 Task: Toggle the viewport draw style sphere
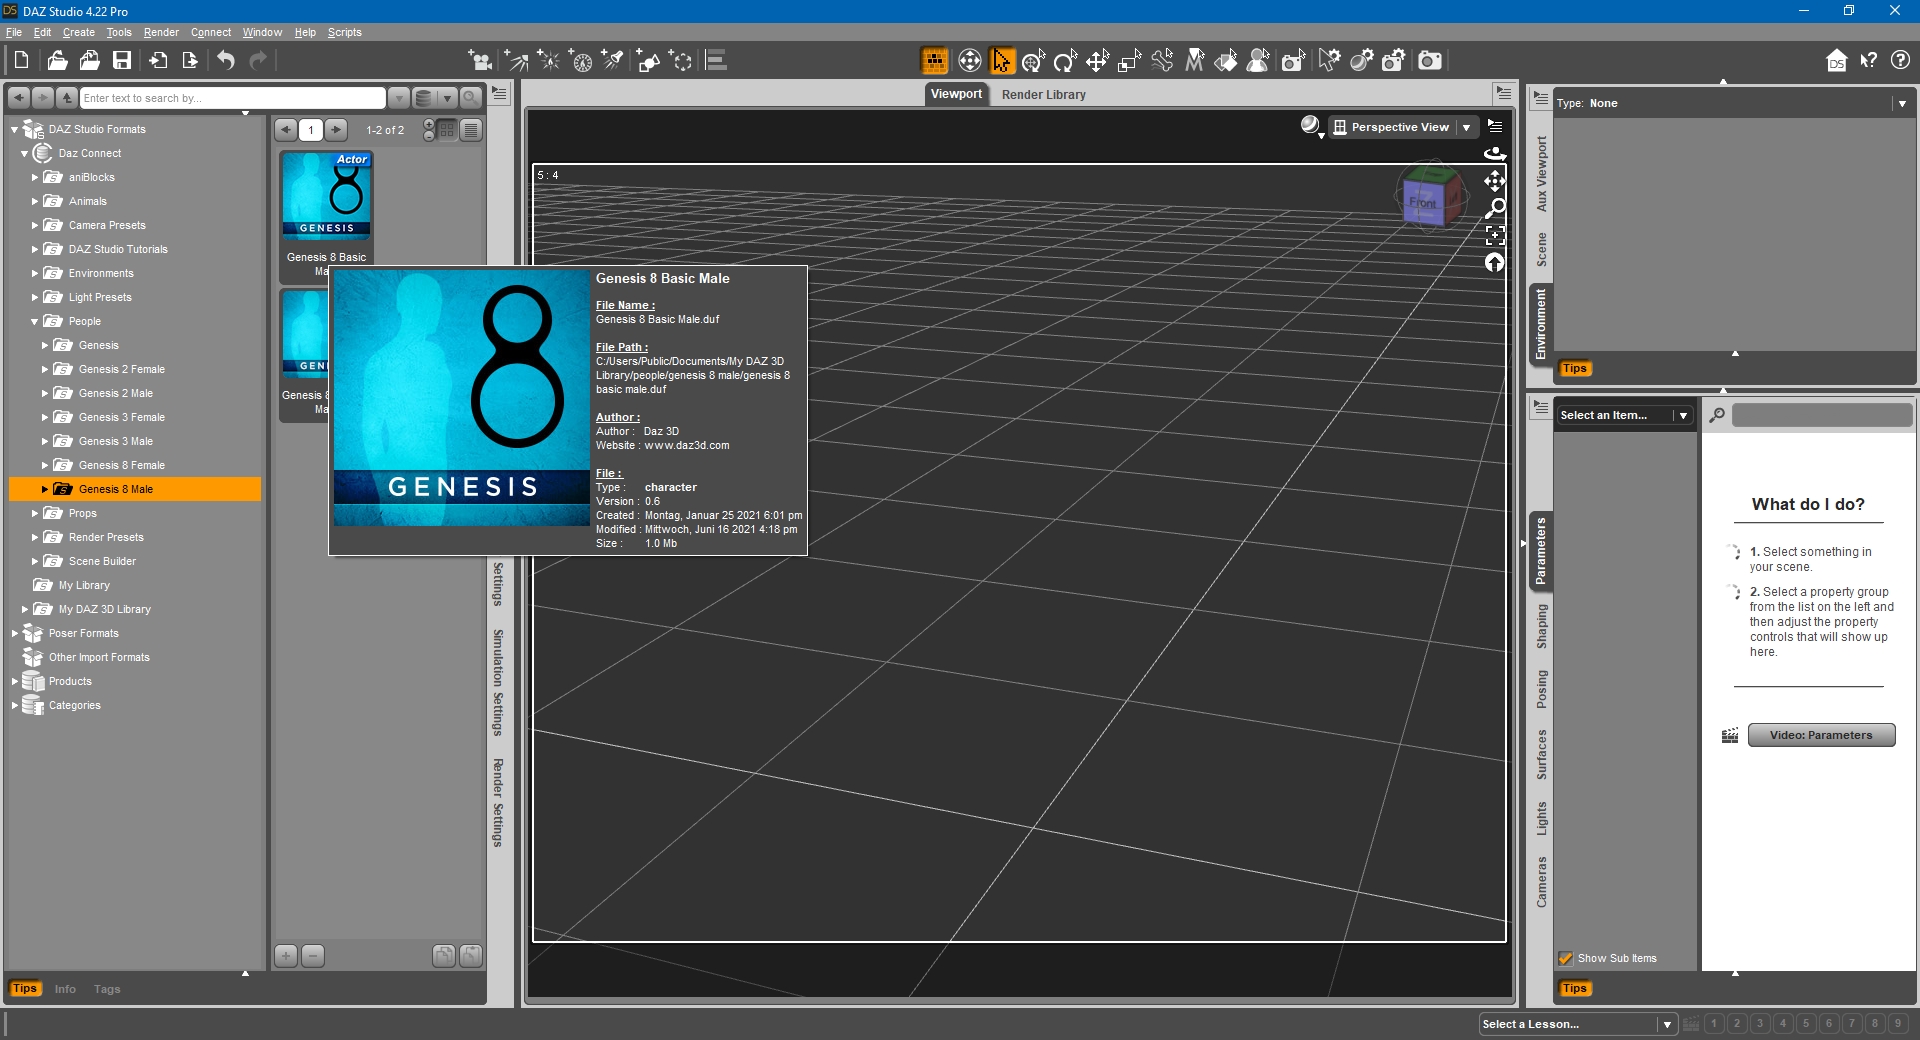pyautogui.click(x=1311, y=126)
